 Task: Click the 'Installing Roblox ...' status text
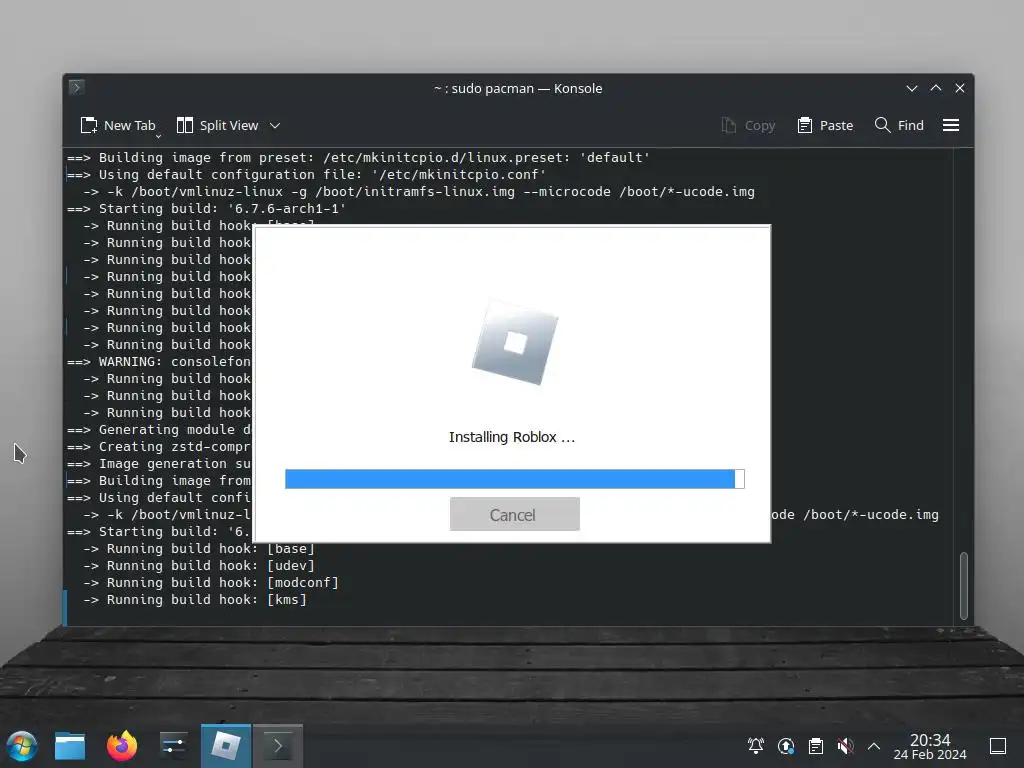[x=512, y=437]
